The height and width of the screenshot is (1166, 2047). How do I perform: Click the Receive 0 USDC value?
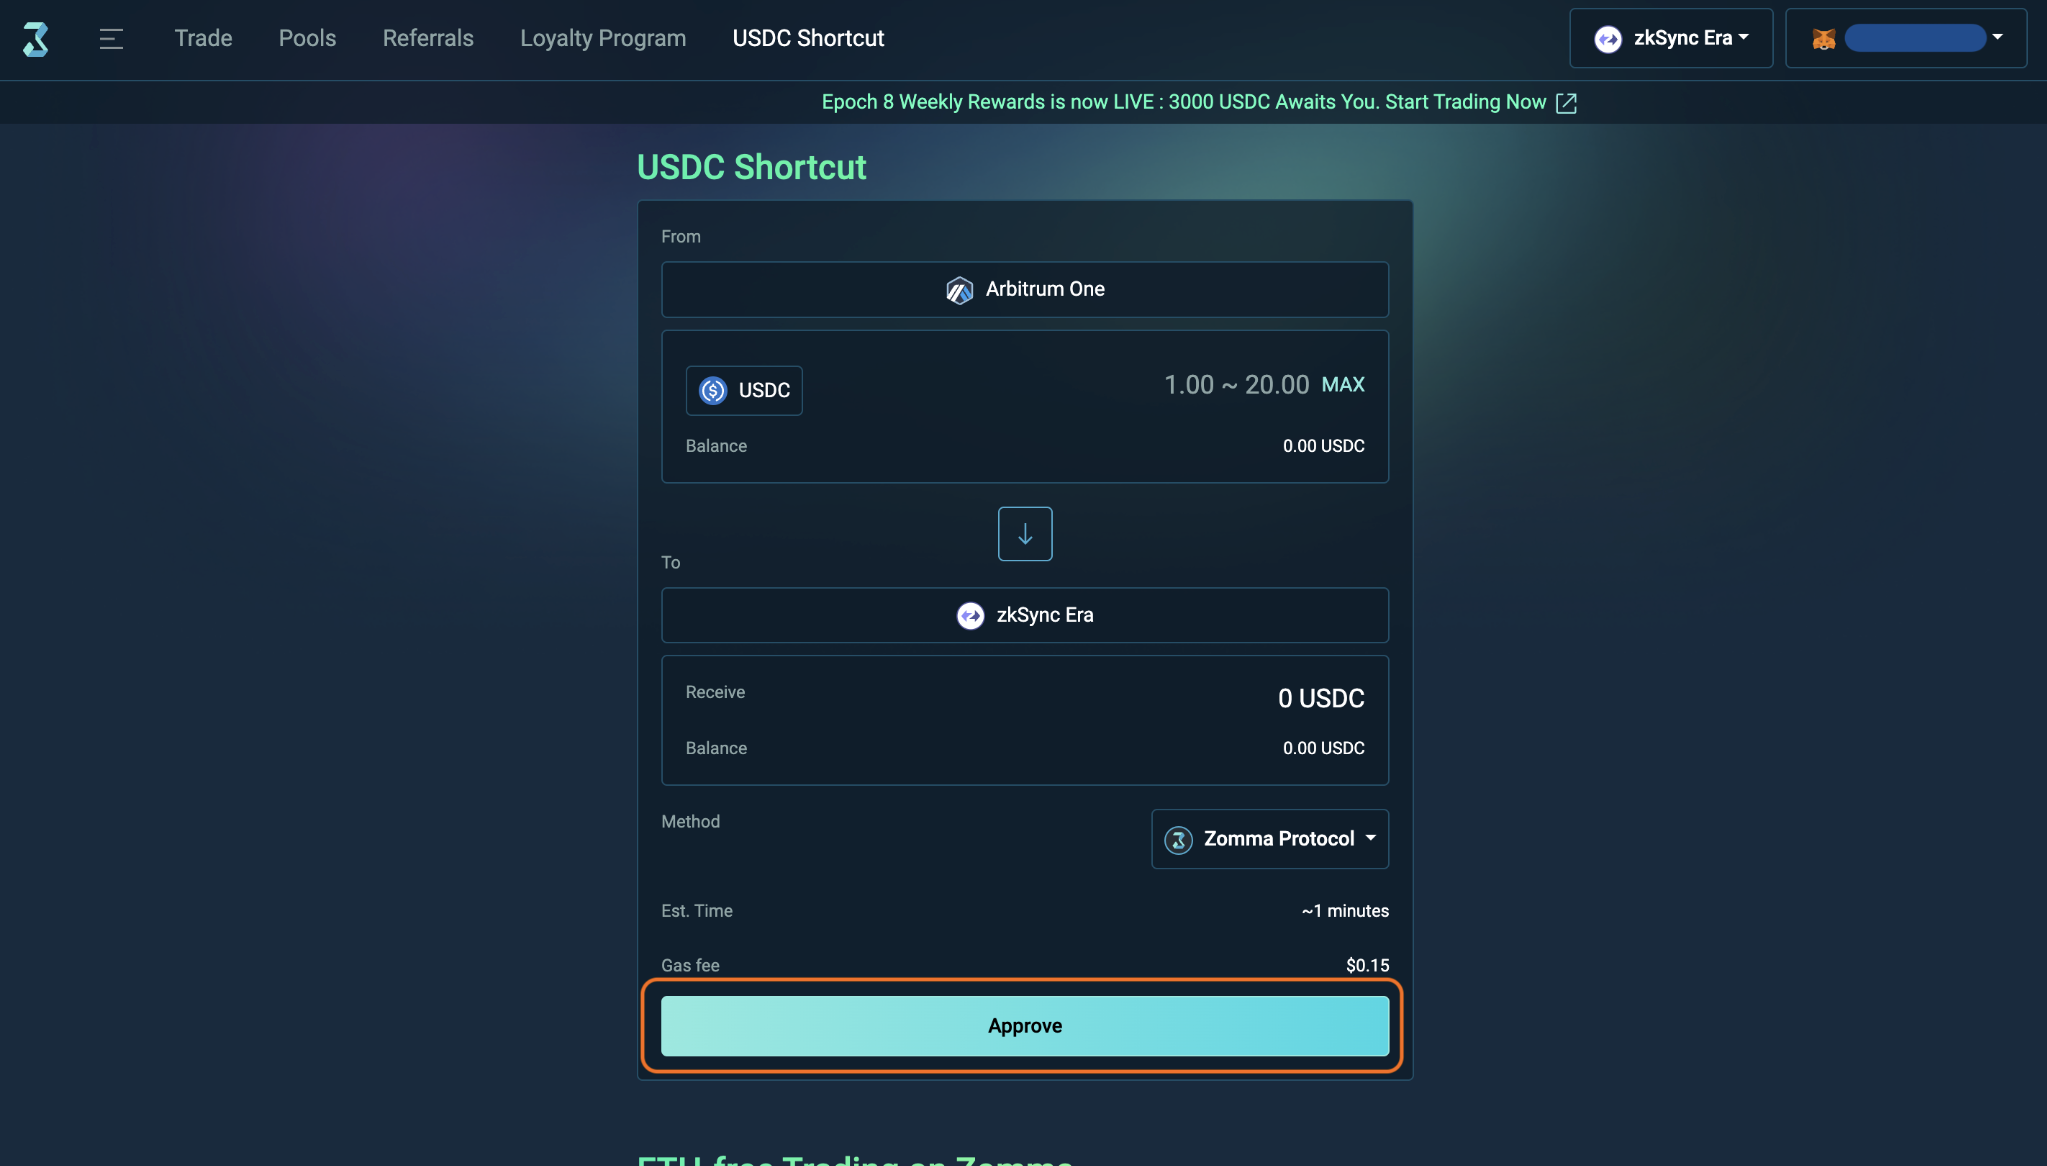pos(1321,698)
